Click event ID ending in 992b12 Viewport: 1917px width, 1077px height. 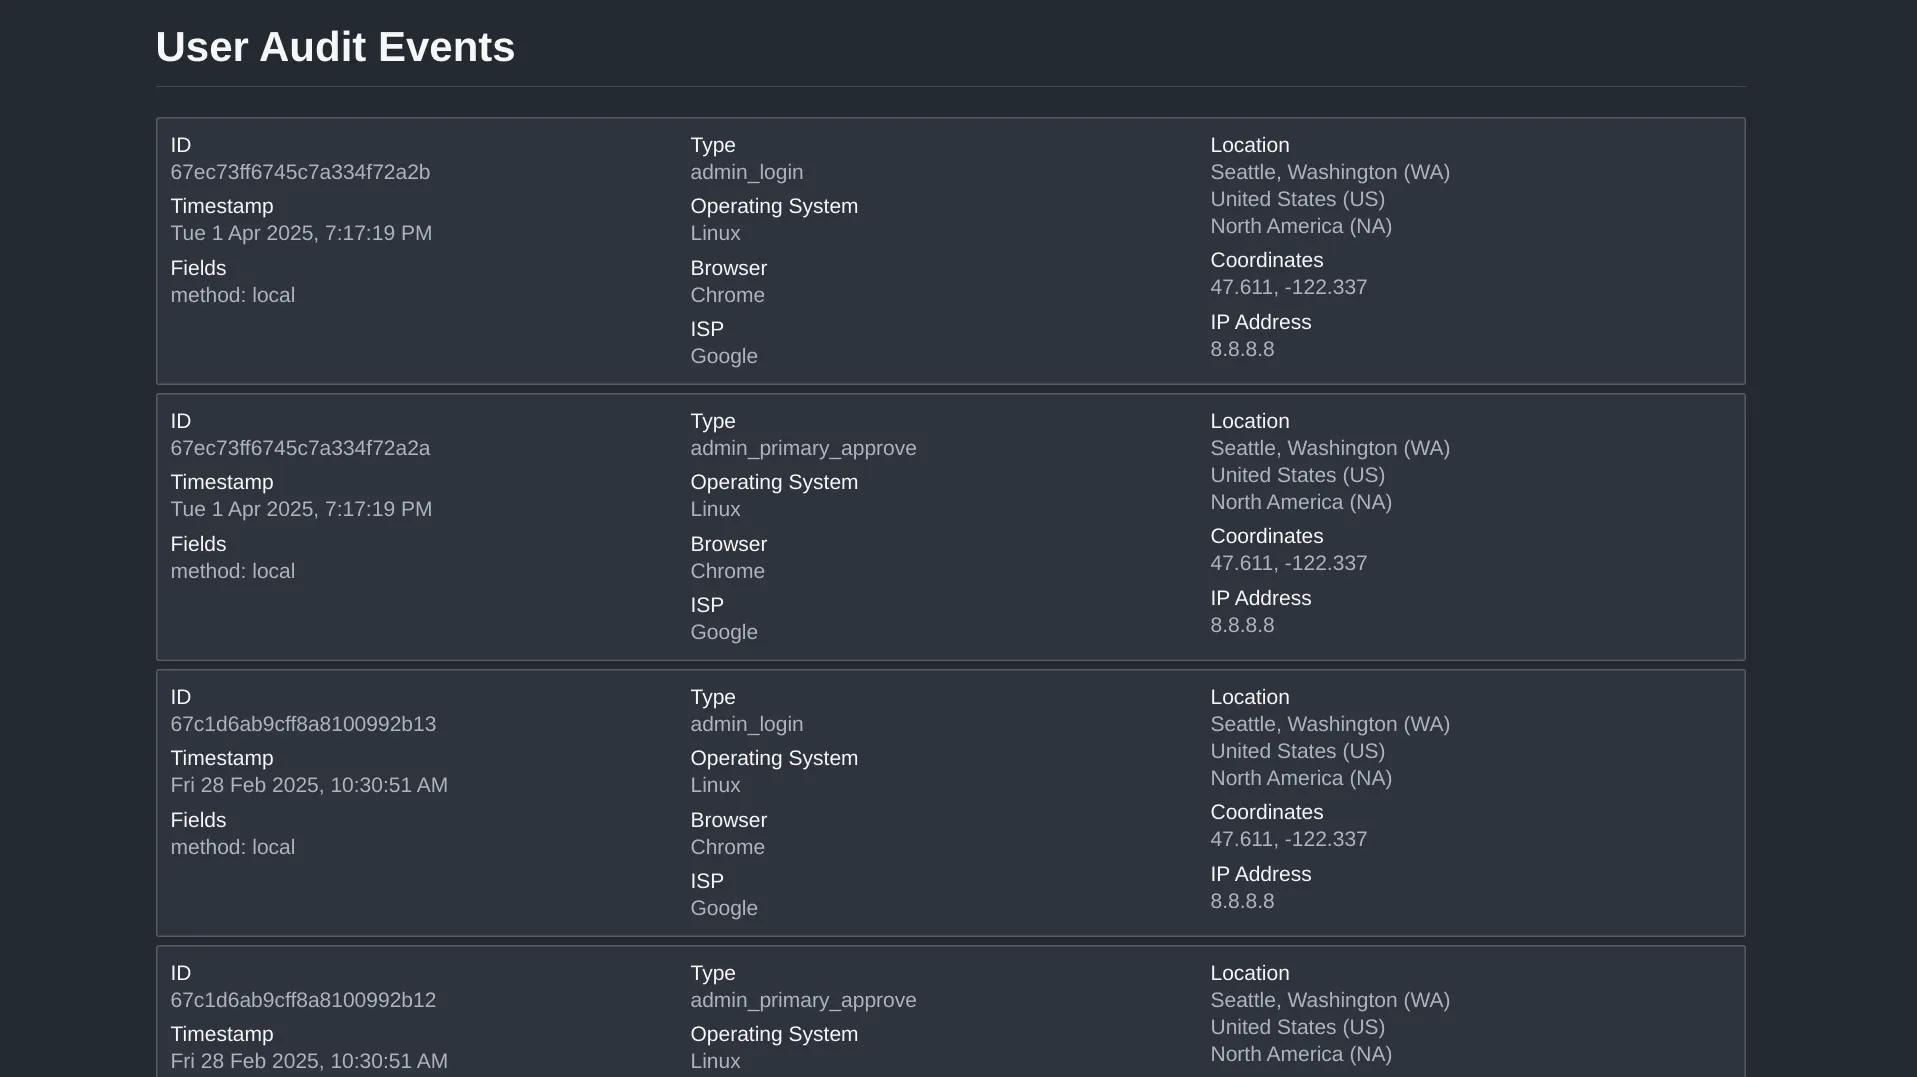click(x=303, y=1000)
